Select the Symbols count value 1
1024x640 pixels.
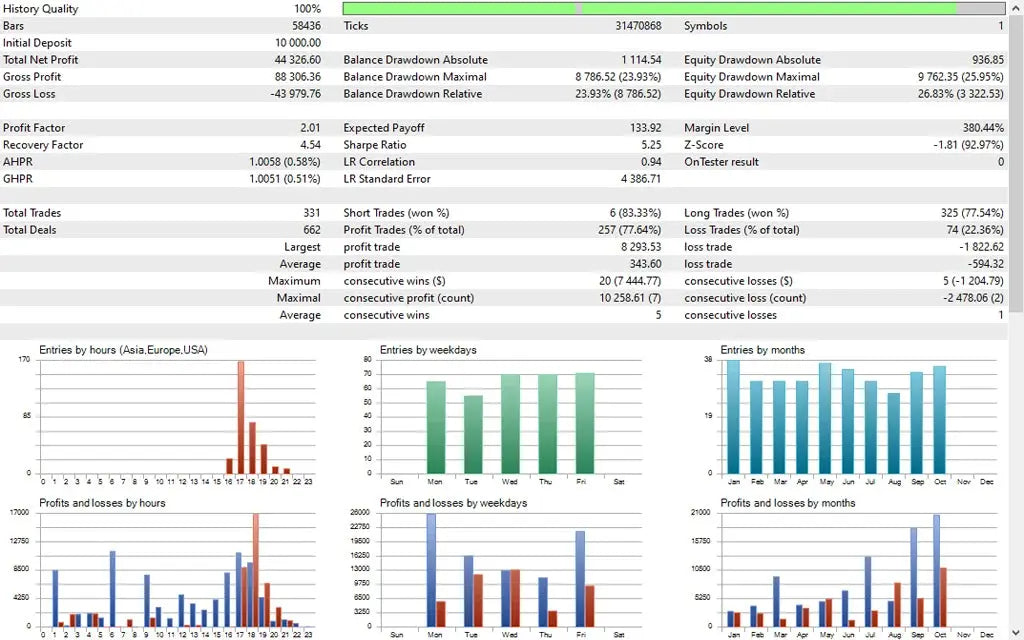(x=1000, y=25)
